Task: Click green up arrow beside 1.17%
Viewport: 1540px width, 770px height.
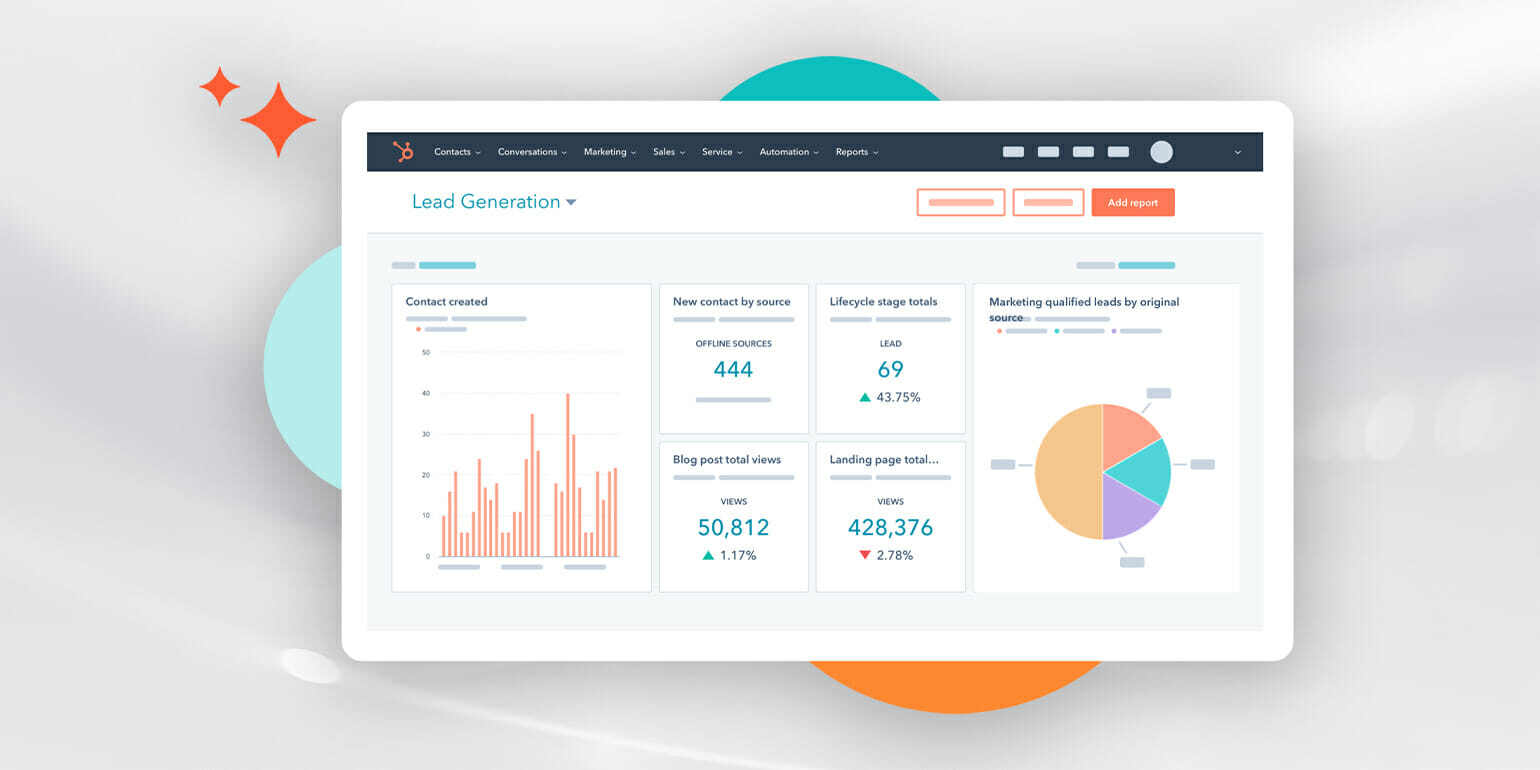Action: tap(708, 555)
